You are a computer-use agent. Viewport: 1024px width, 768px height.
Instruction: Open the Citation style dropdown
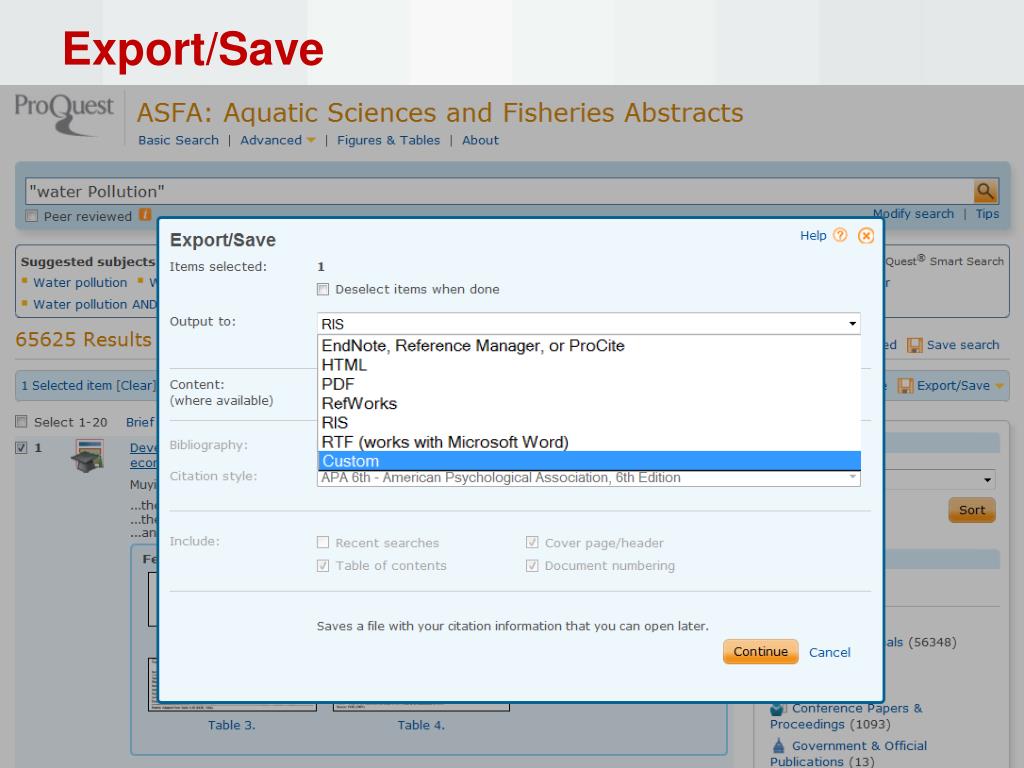[x=588, y=478]
